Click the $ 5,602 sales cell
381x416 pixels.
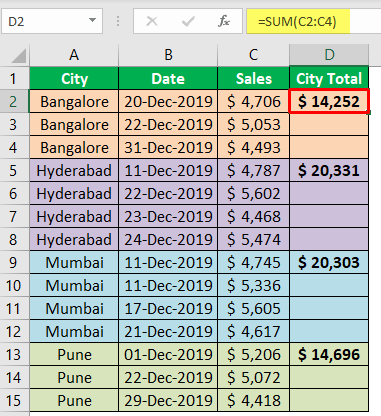[253, 194]
